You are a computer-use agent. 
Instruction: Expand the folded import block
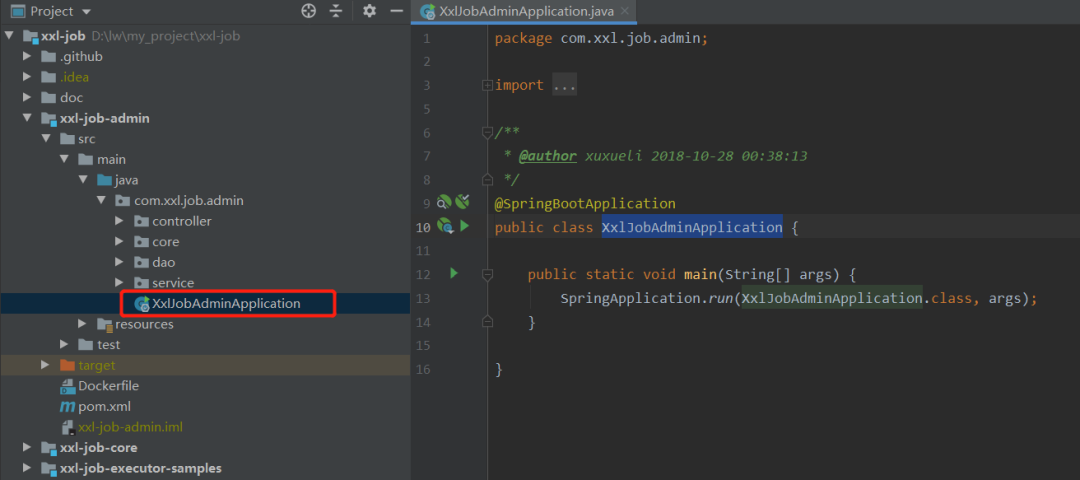point(488,85)
